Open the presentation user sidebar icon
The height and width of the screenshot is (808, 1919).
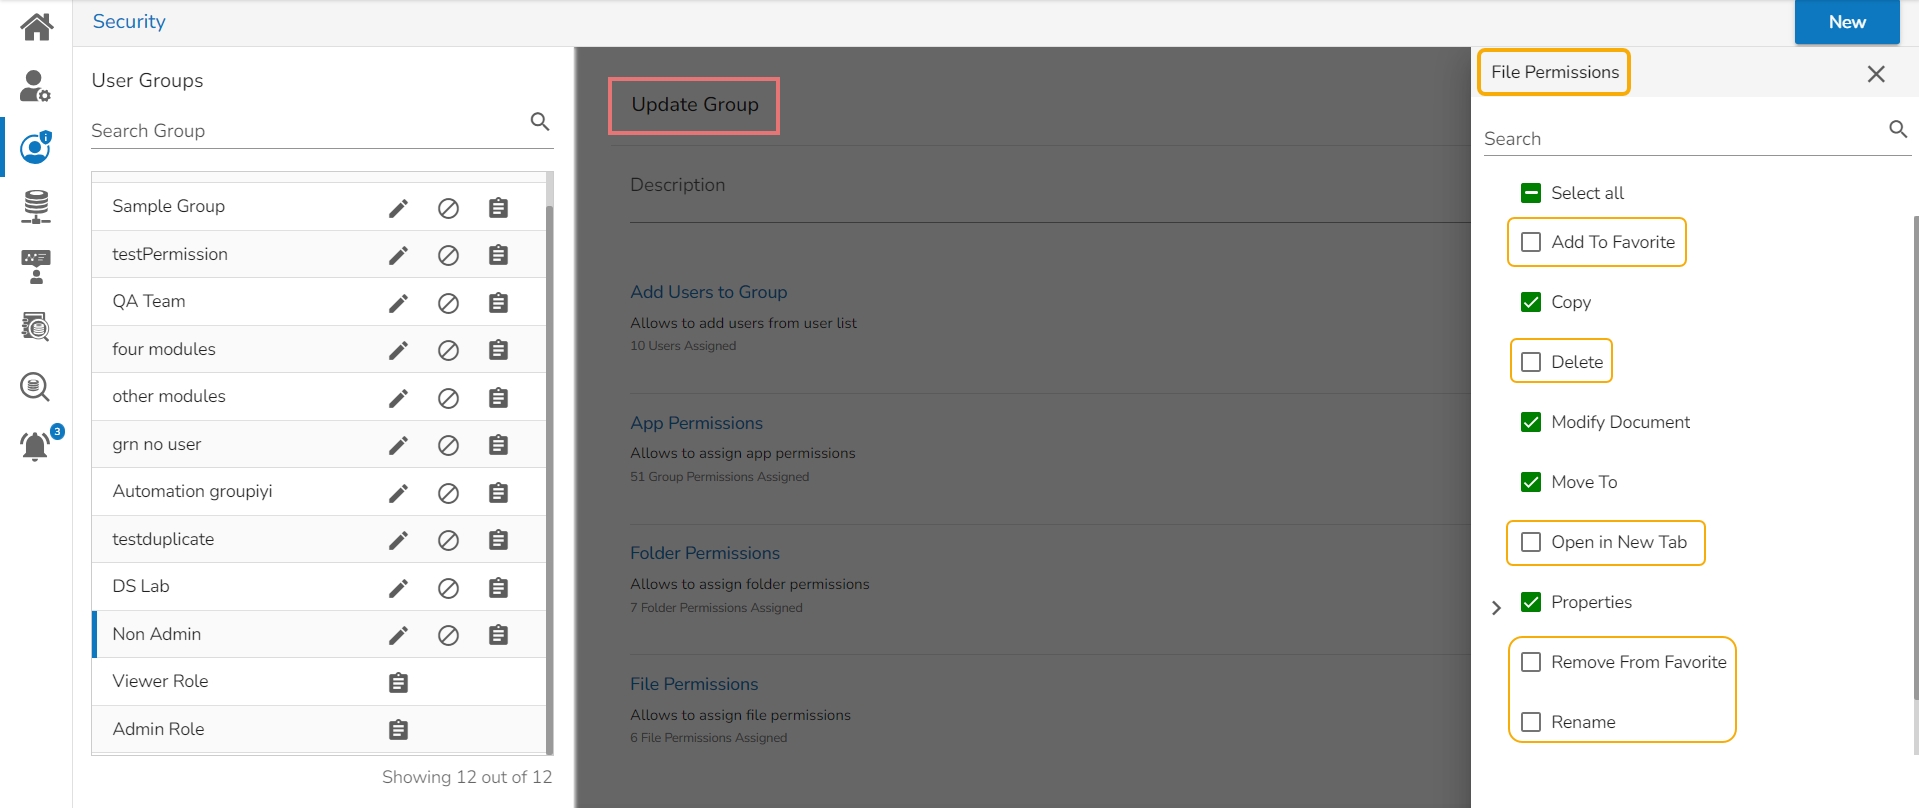(36, 267)
